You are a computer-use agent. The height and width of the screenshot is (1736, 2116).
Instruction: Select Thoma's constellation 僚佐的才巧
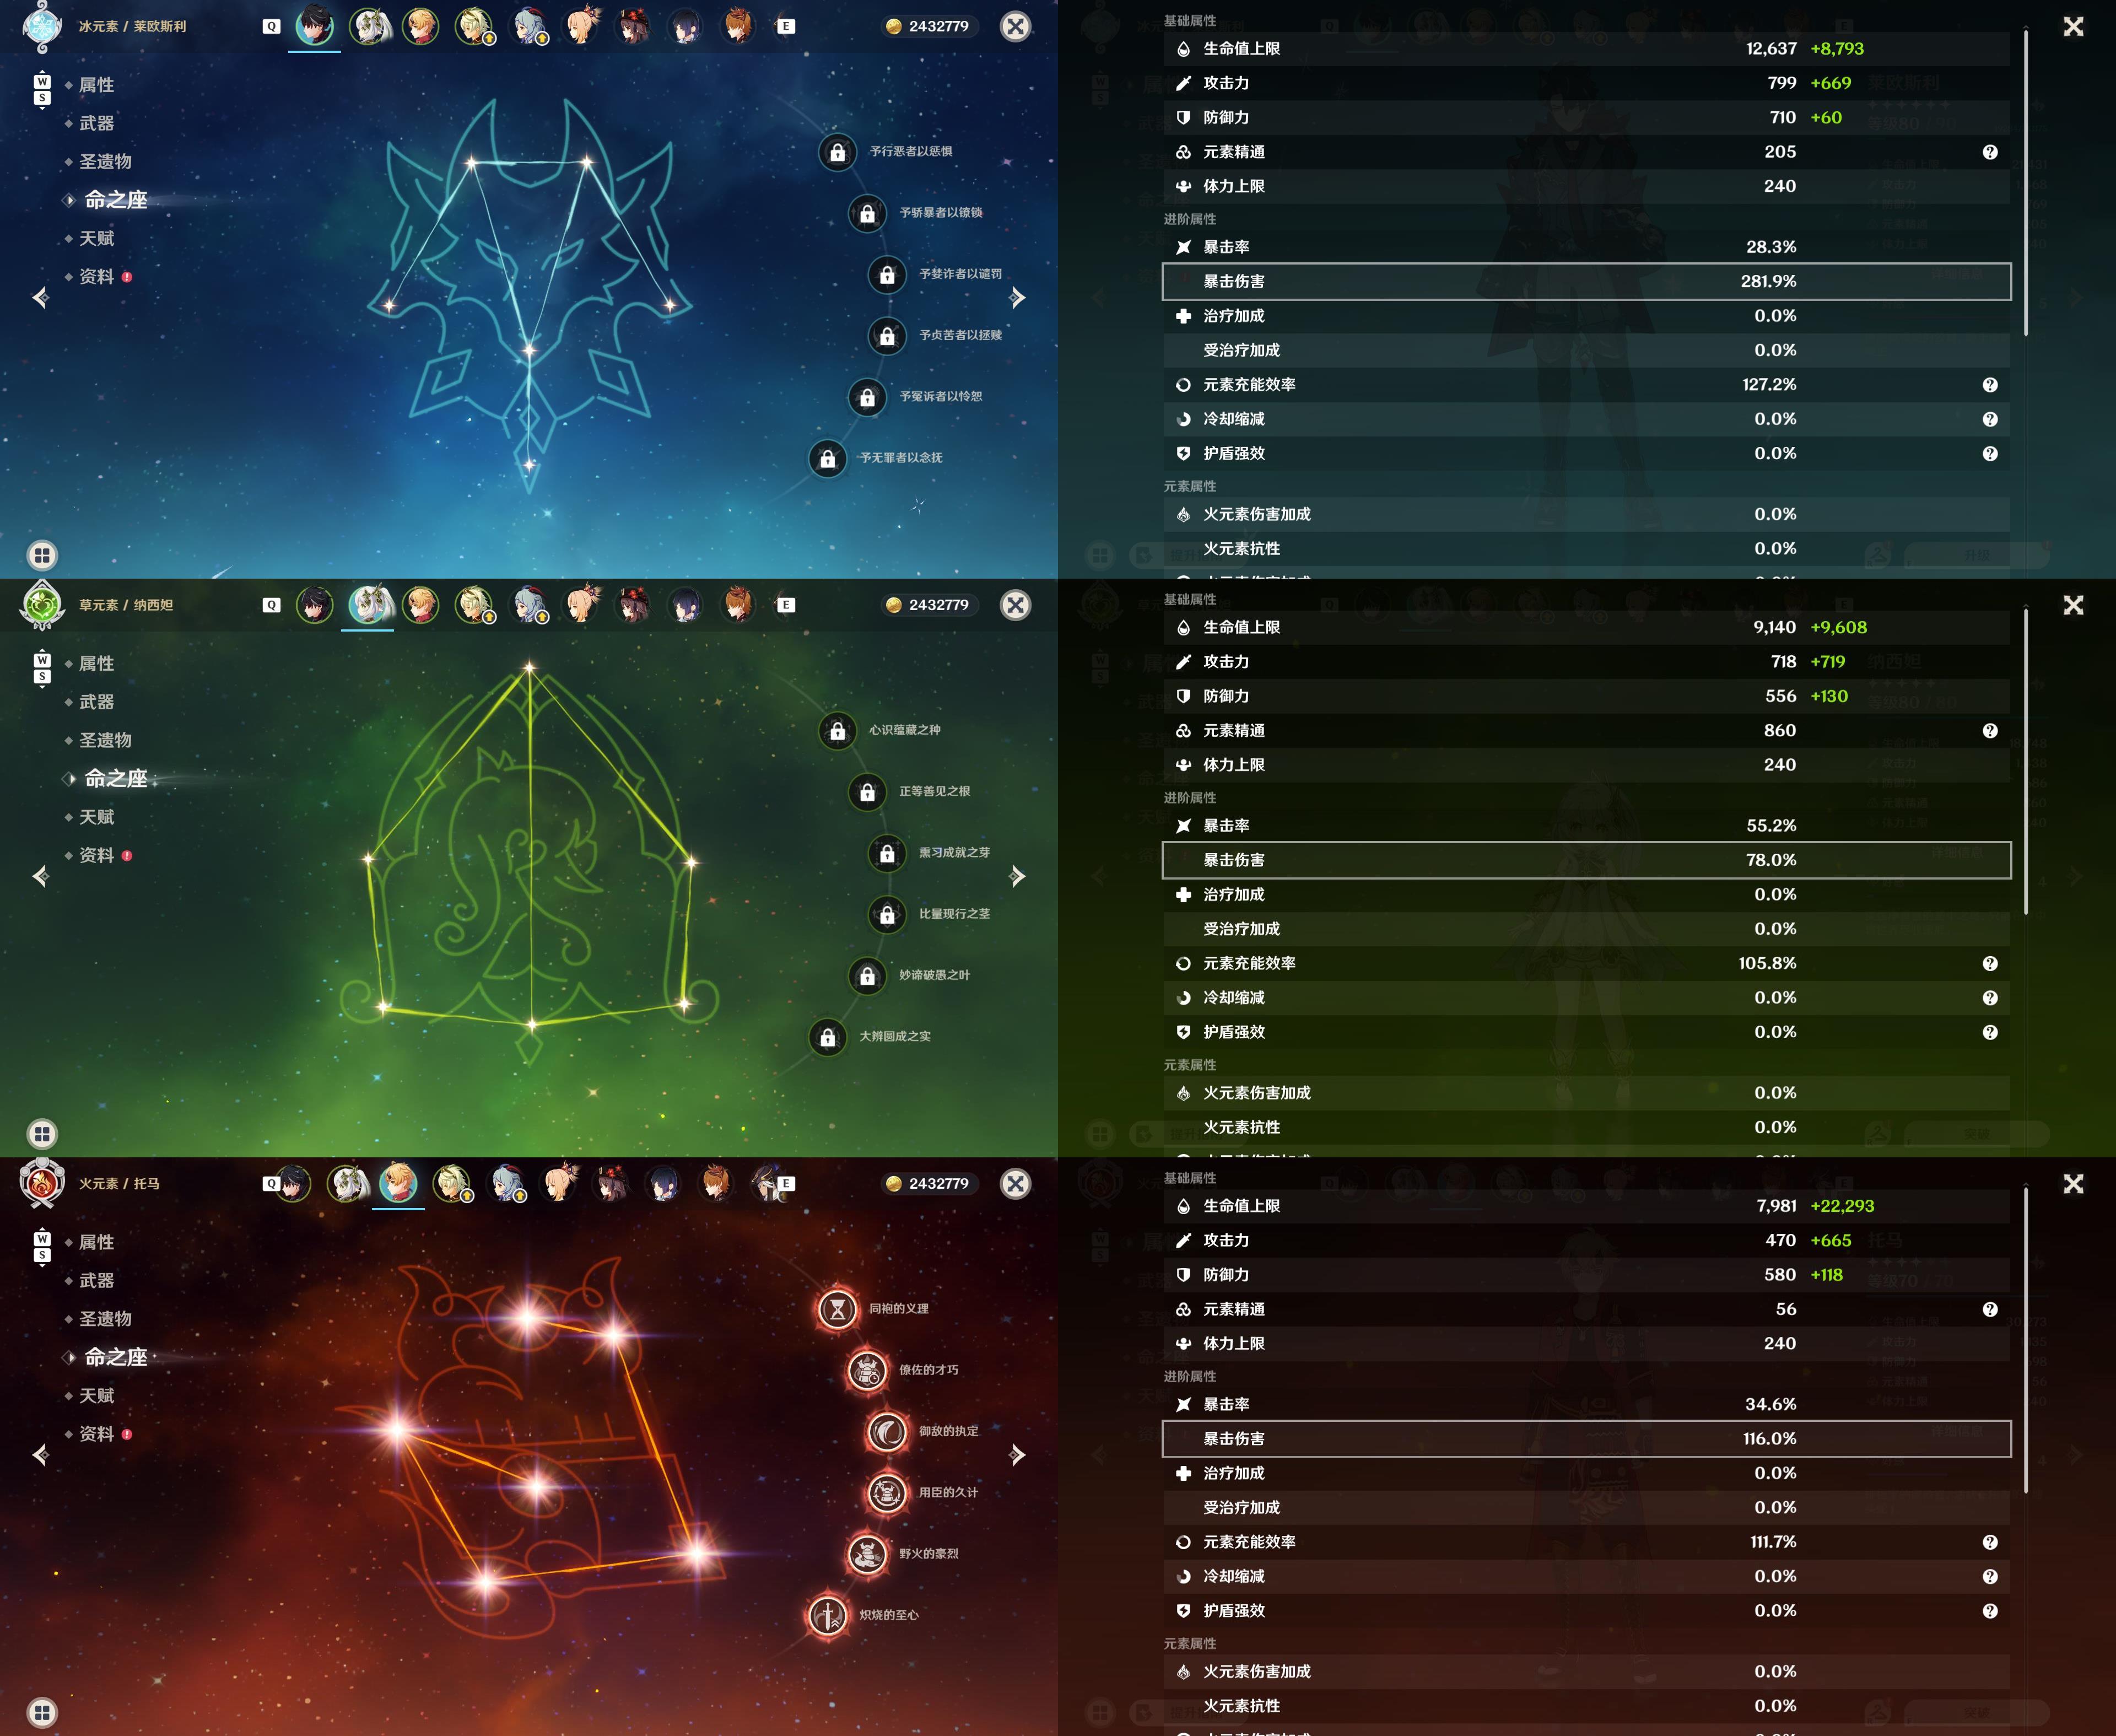(867, 1370)
